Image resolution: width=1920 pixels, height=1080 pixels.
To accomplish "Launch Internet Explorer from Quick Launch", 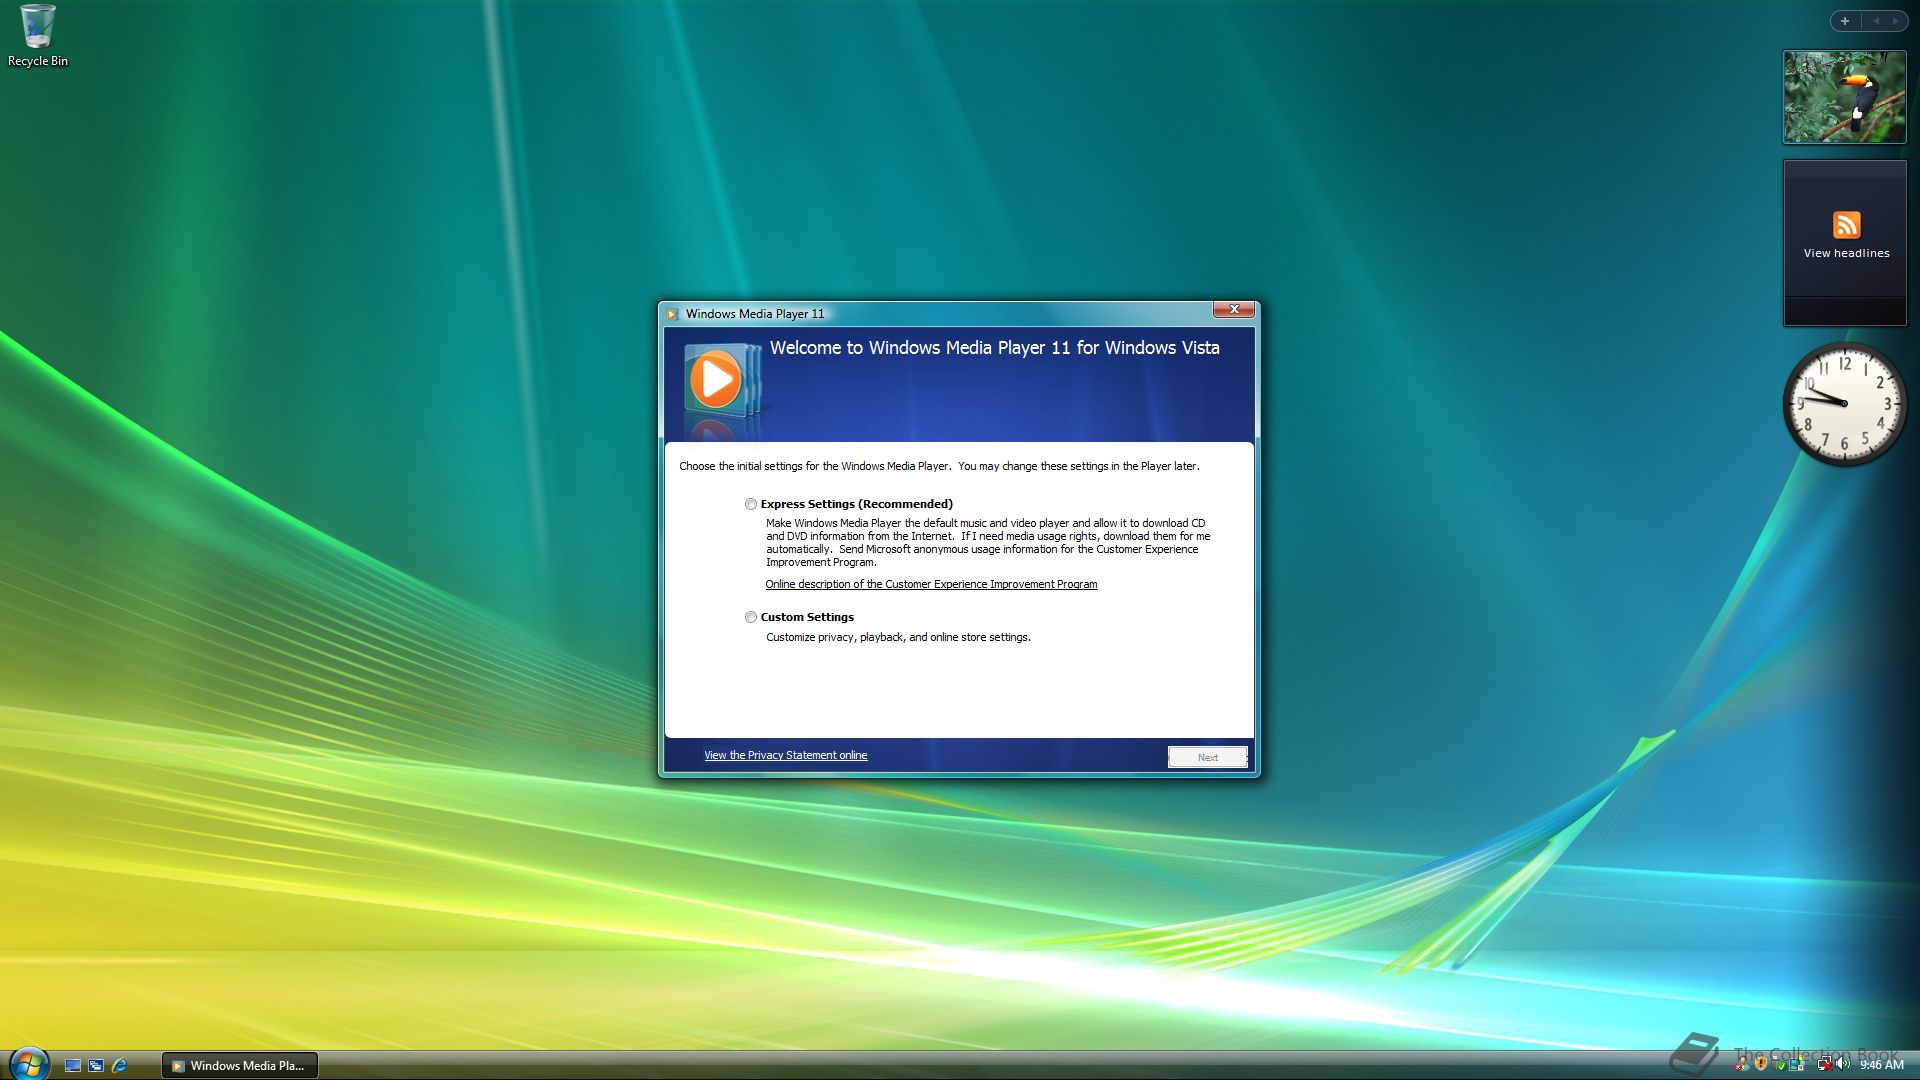I will pyautogui.click(x=120, y=1066).
